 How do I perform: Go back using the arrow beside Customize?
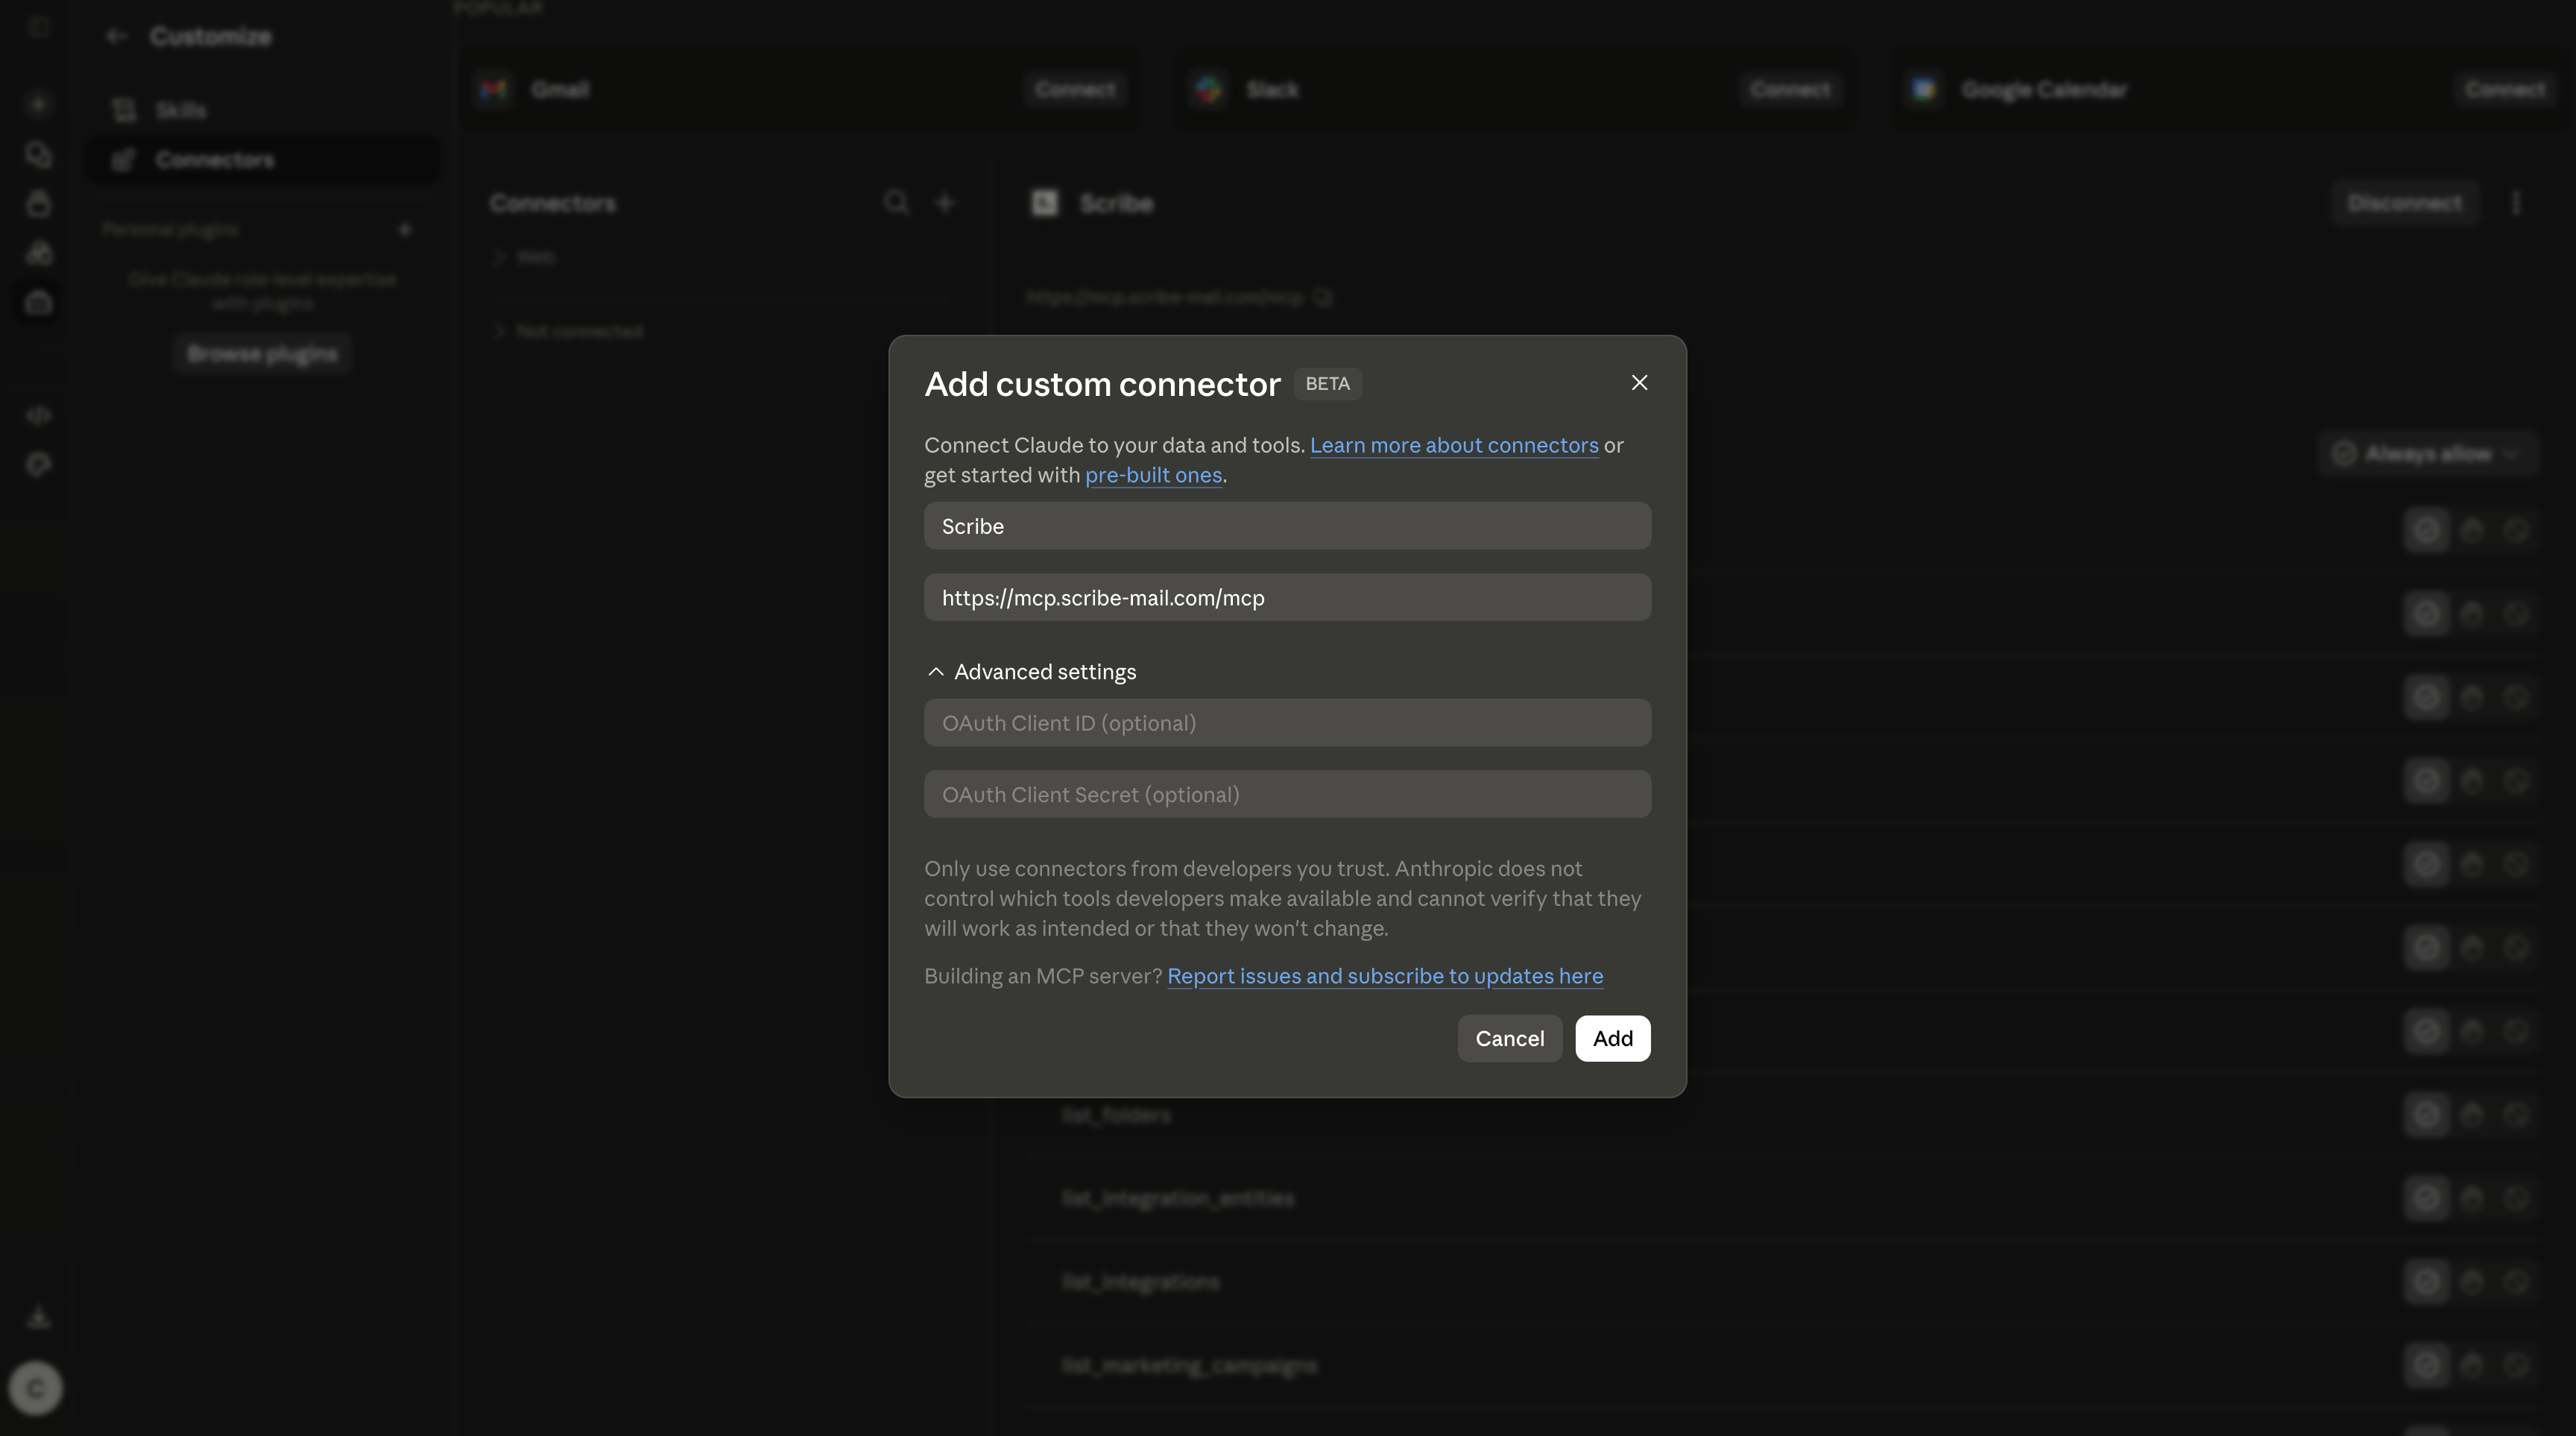pos(117,37)
